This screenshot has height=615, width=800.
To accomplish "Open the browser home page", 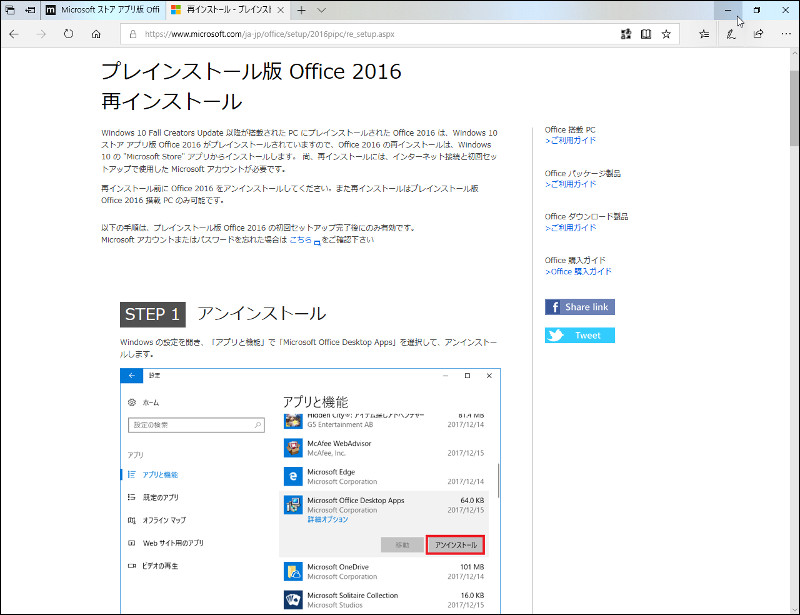I will tap(96, 34).
